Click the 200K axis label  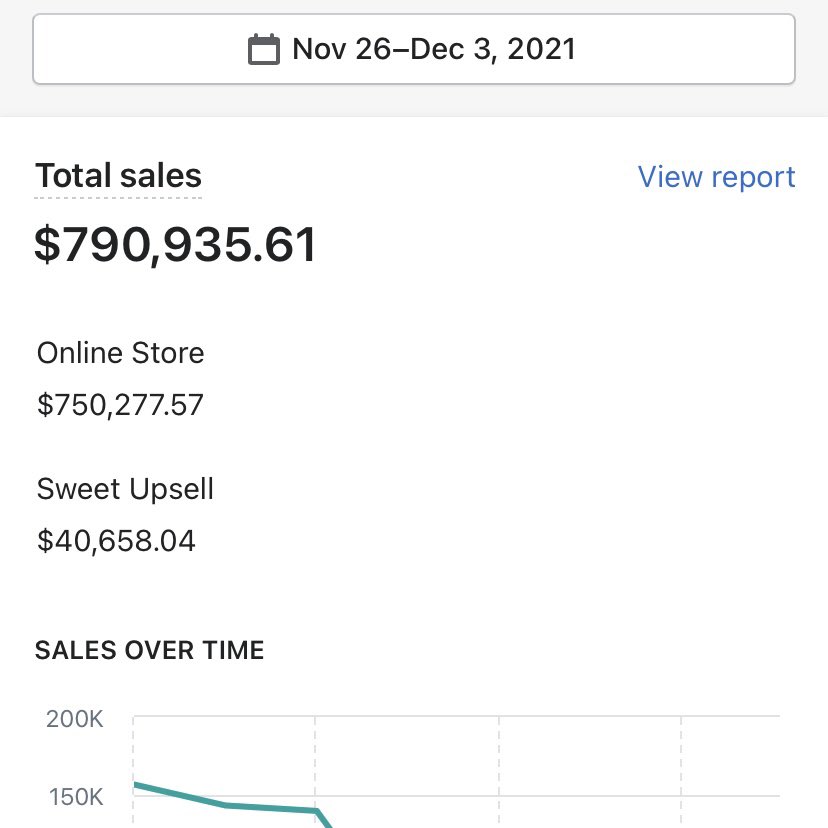75,718
